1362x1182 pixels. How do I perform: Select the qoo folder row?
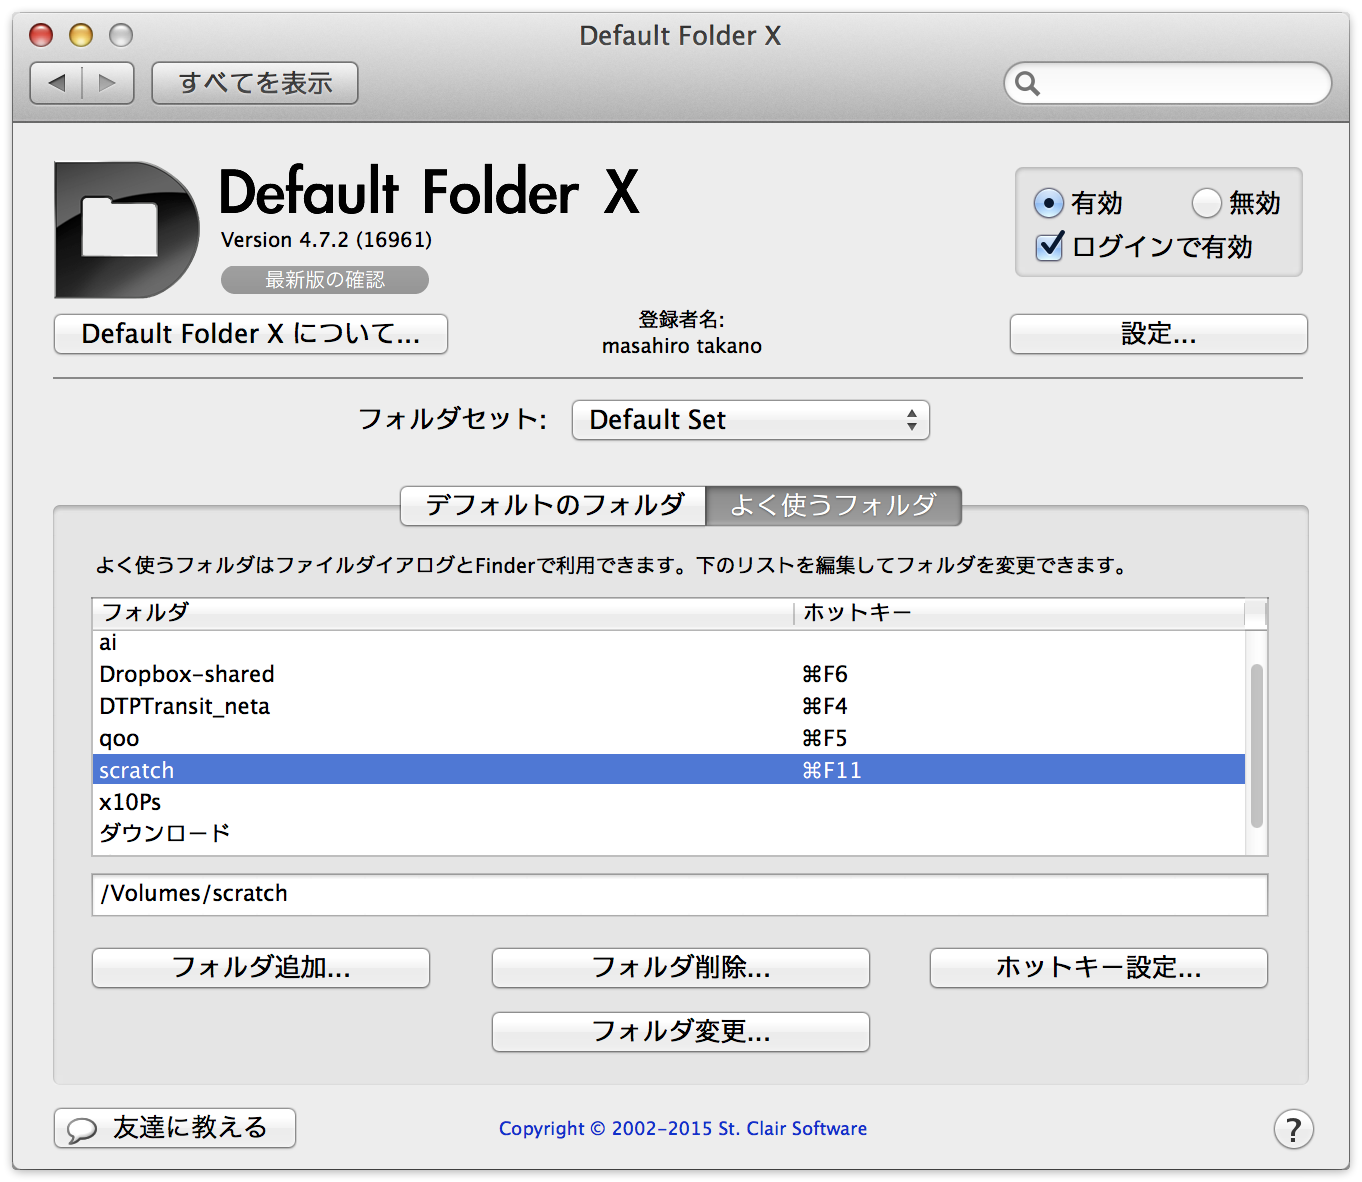(x=669, y=739)
